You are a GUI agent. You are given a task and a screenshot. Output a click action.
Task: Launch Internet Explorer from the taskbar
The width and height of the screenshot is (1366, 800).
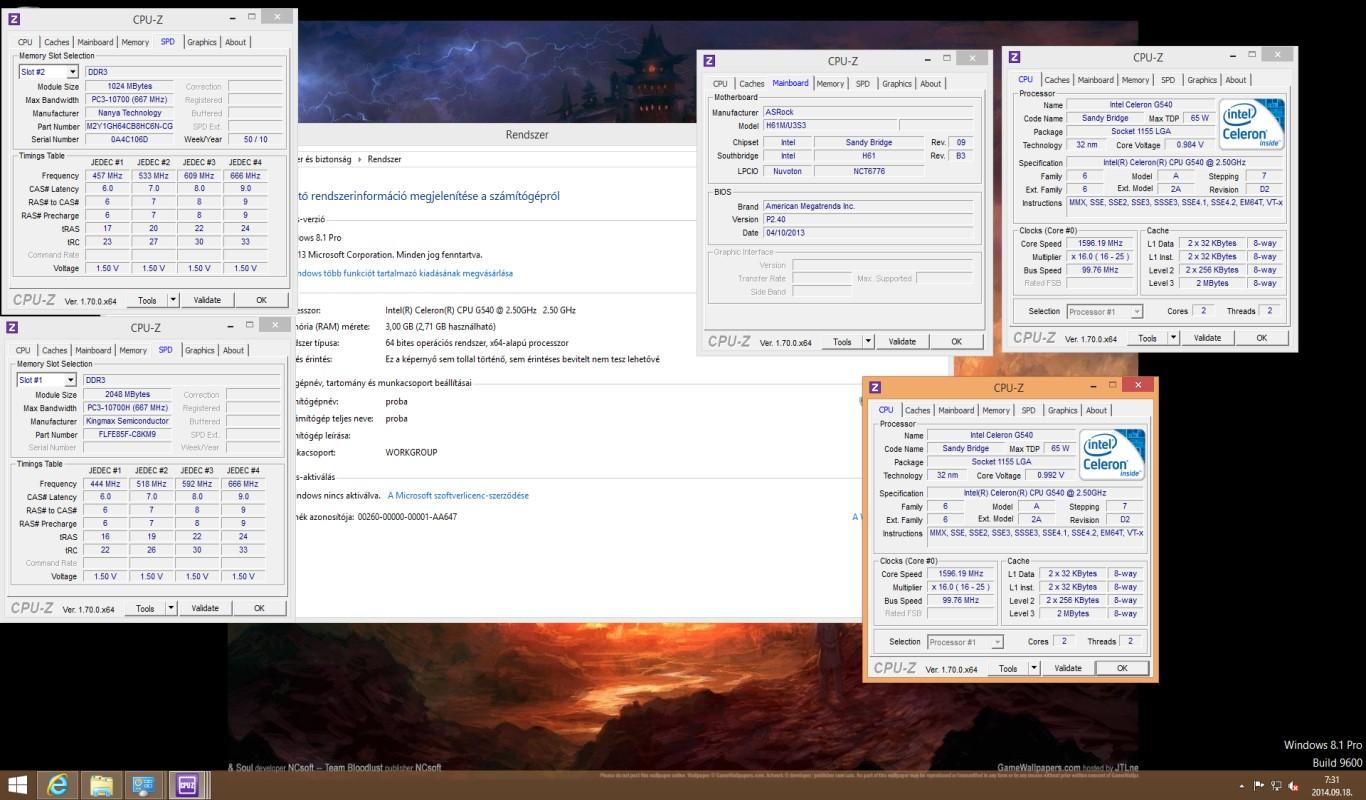point(59,784)
